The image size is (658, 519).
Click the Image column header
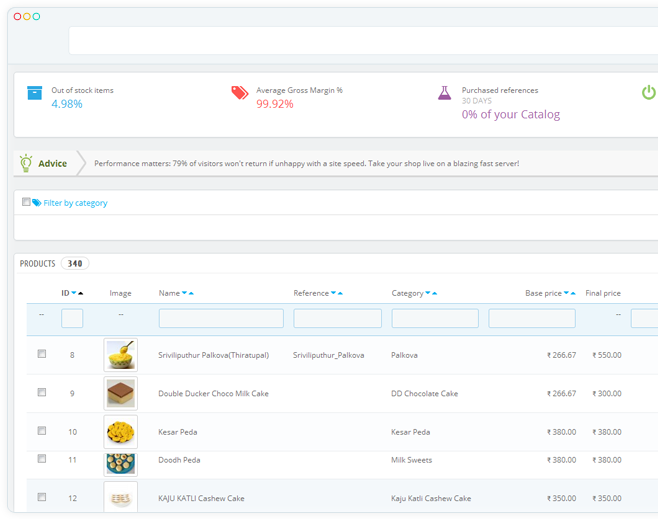120,293
